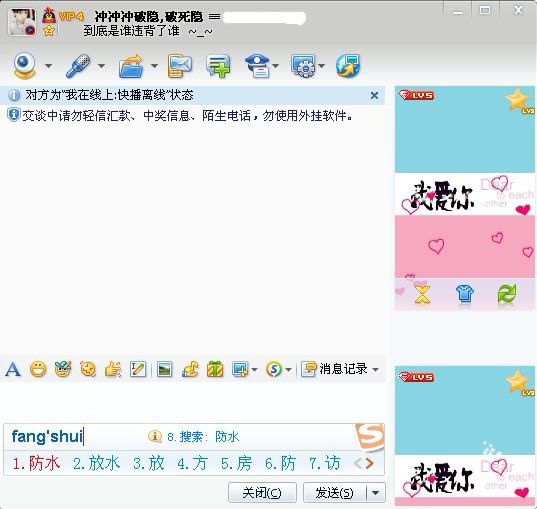Viewport: 537px width, 509px height.
Task: Click the 发送(S) send button
Action: 335,493
